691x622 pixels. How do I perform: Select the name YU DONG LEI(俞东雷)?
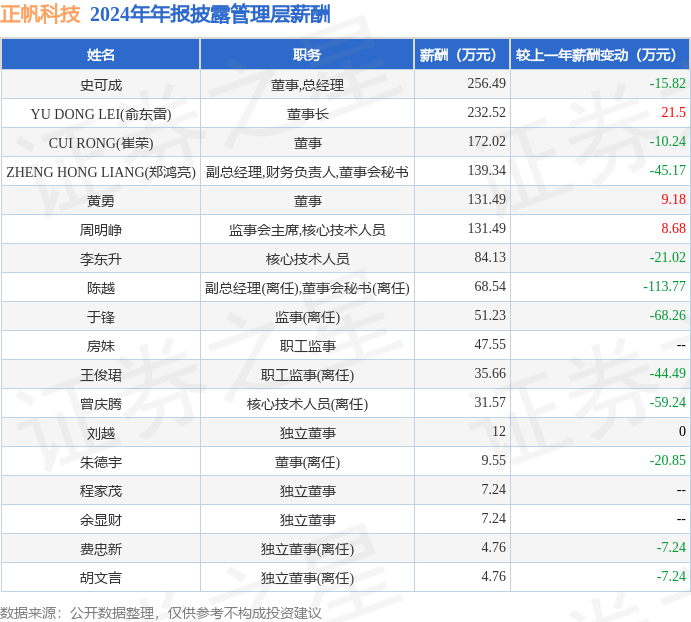point(101,114)
